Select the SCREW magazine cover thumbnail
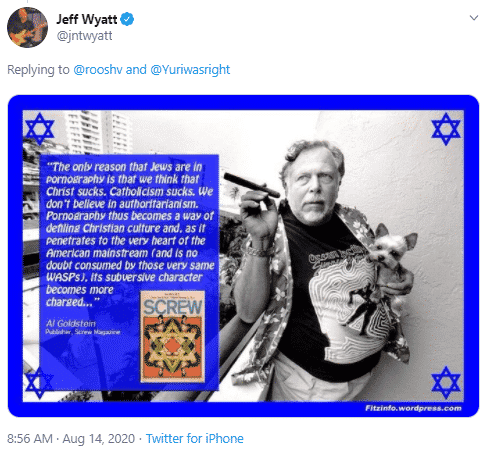The width and height of the screenshot is (490, 457). 172,337
